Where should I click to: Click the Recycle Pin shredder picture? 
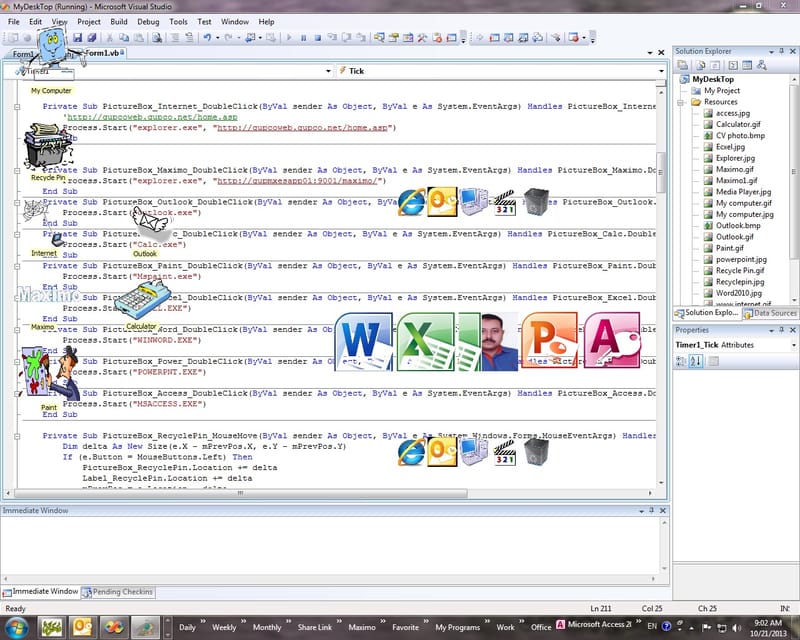(x=47, y=146)
